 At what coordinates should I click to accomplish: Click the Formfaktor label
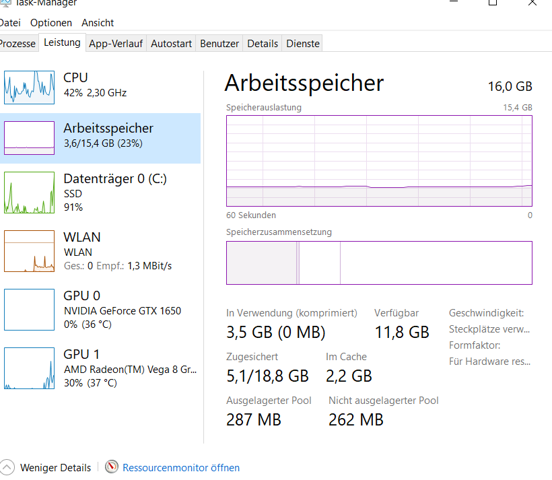coord(475,345)
